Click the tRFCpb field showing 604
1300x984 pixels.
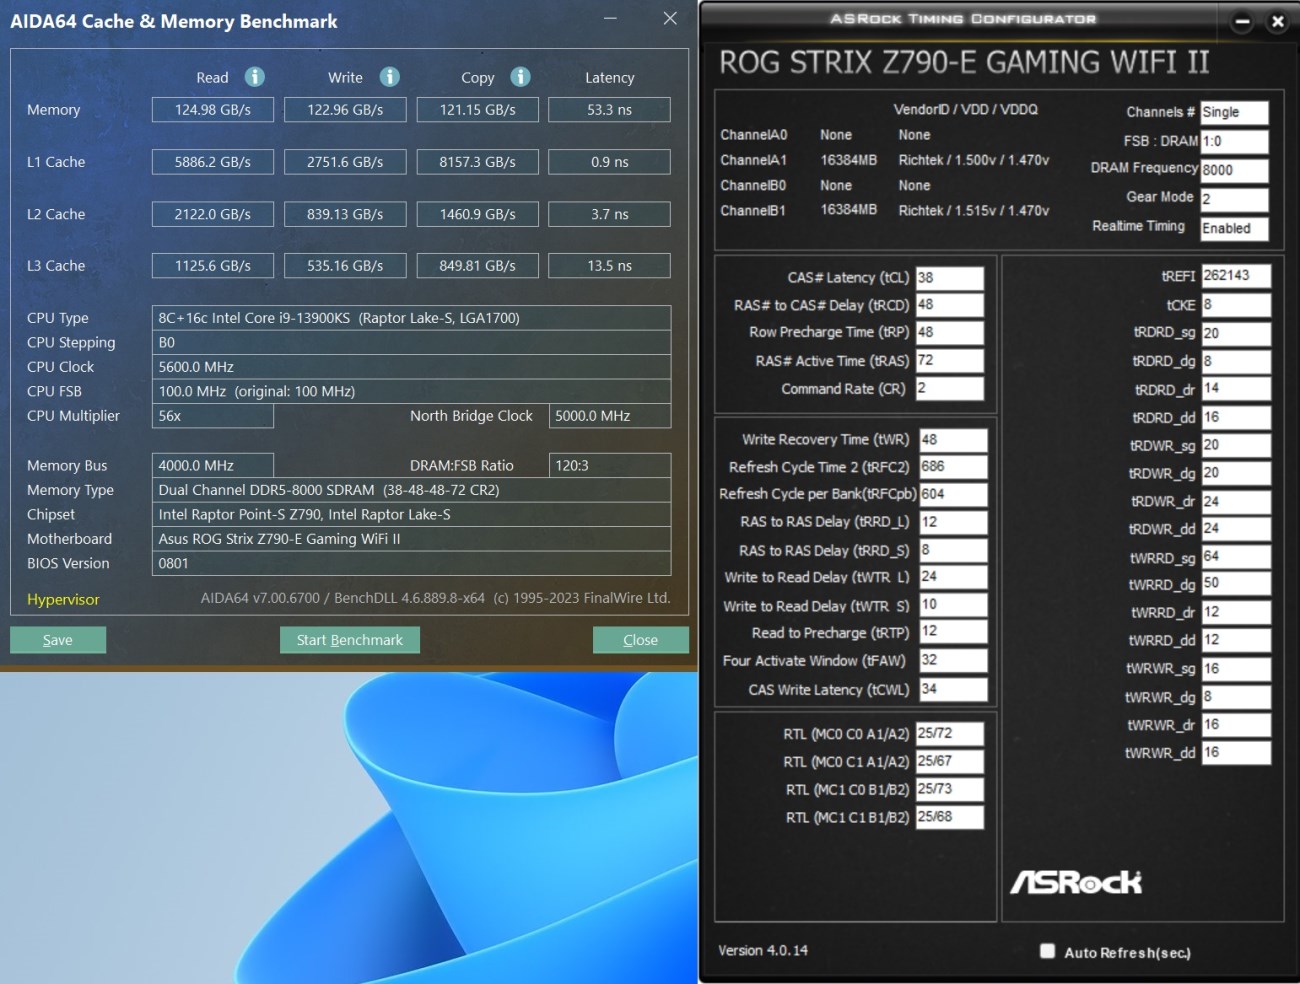(x=954, y=494)
